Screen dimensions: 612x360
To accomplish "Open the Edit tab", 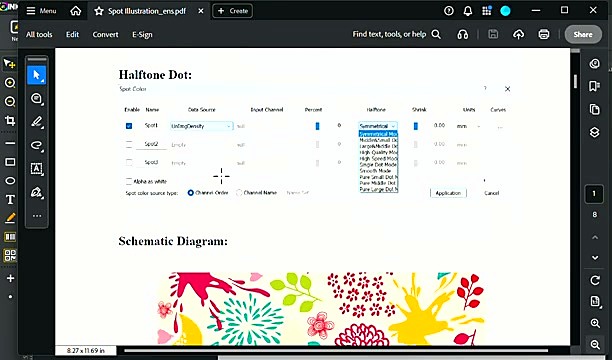I will pos(72,34).
